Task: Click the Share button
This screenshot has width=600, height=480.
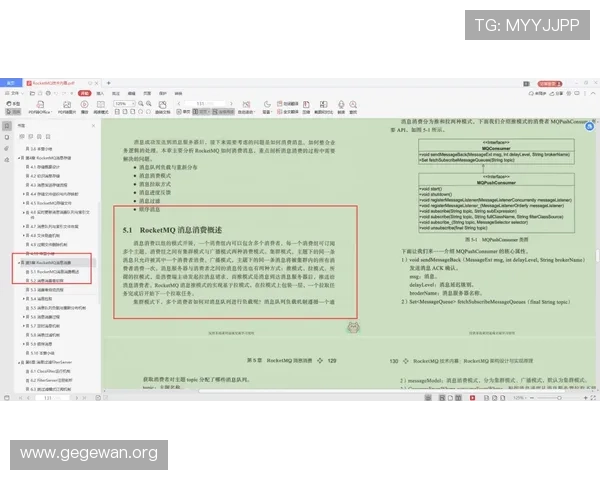Action: pos(556,93)
